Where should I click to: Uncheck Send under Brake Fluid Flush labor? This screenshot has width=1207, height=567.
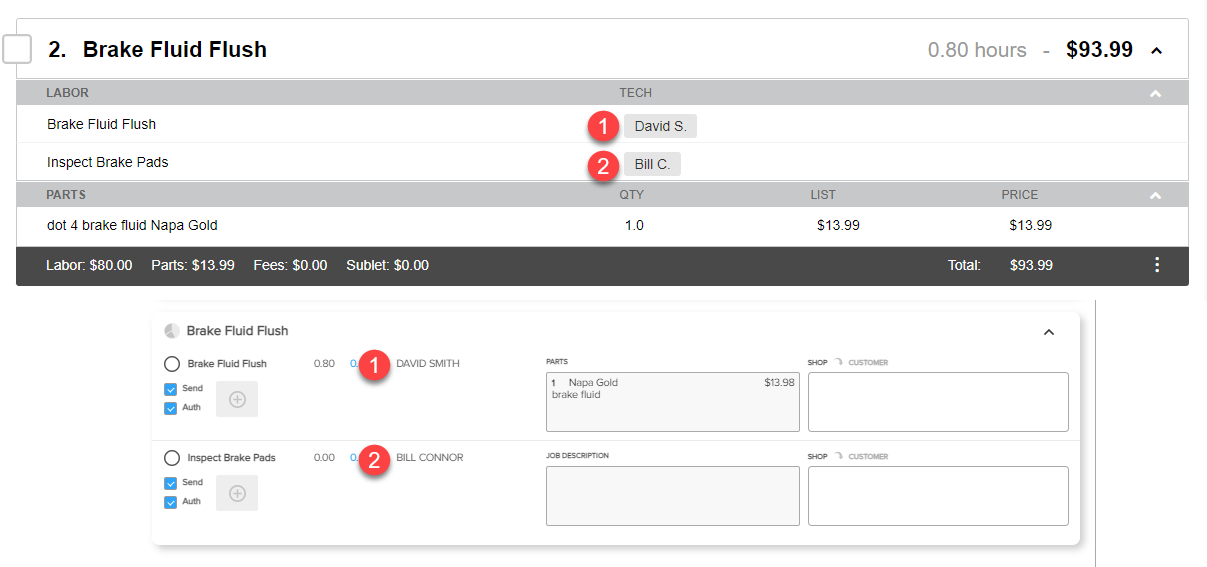coord(170,389)
